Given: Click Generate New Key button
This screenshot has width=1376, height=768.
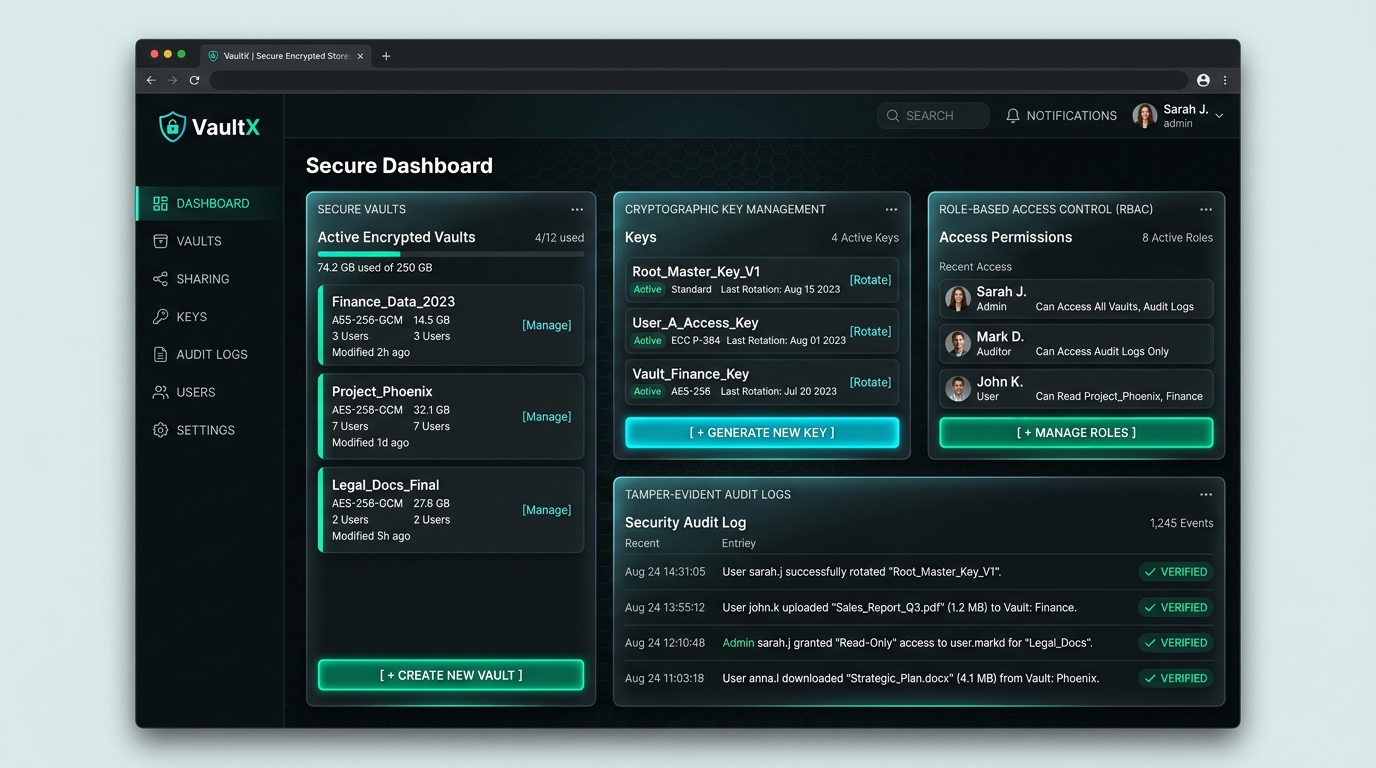Looking at the screenshot, I should (762, 433).
